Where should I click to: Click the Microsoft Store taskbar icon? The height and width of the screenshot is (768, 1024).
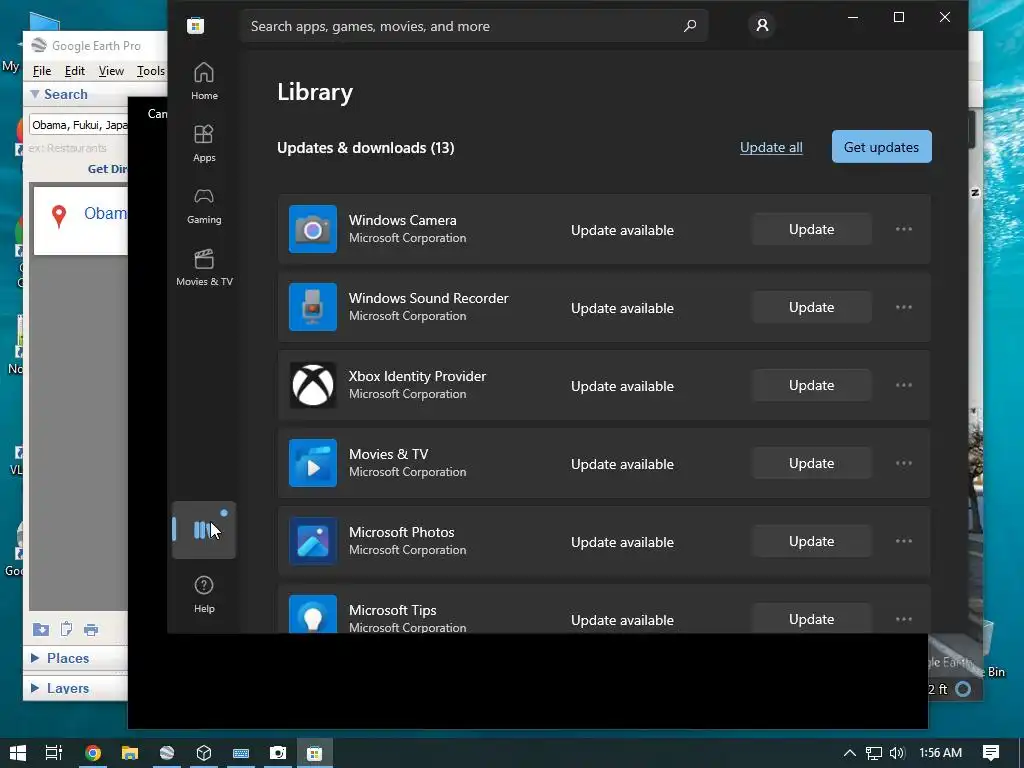point(315,753)
